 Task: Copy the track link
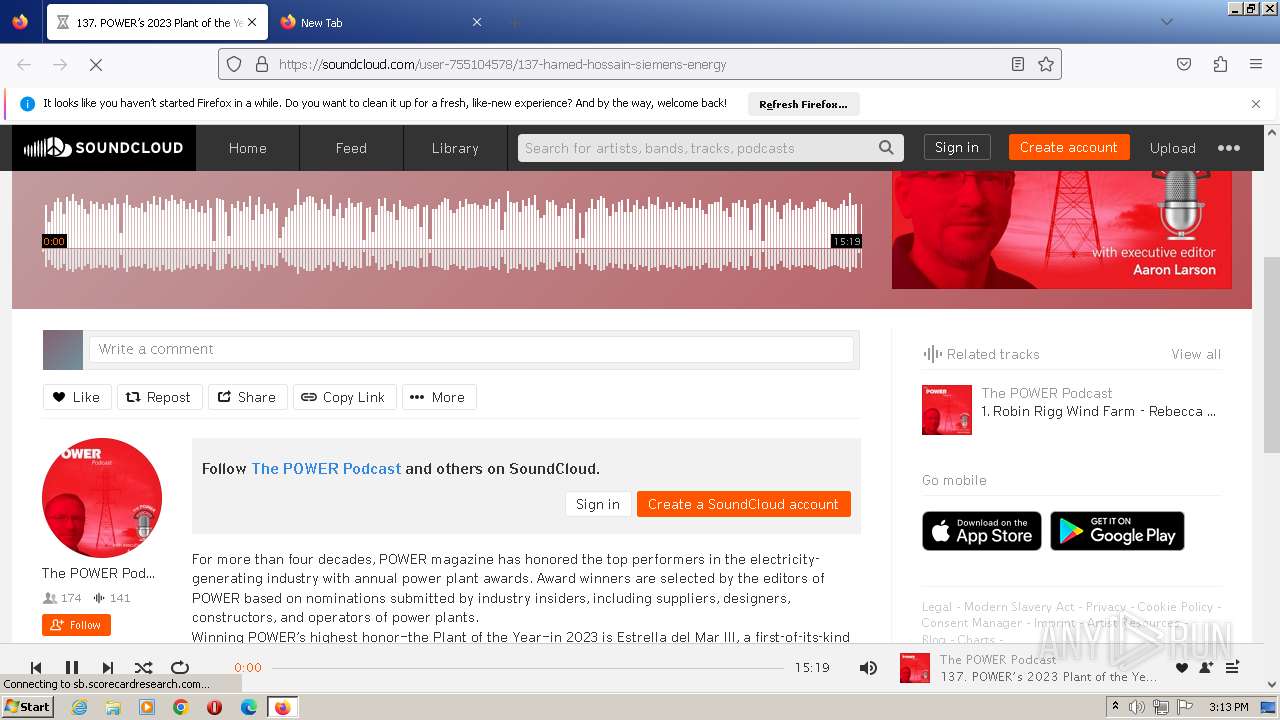pos(344,397)
